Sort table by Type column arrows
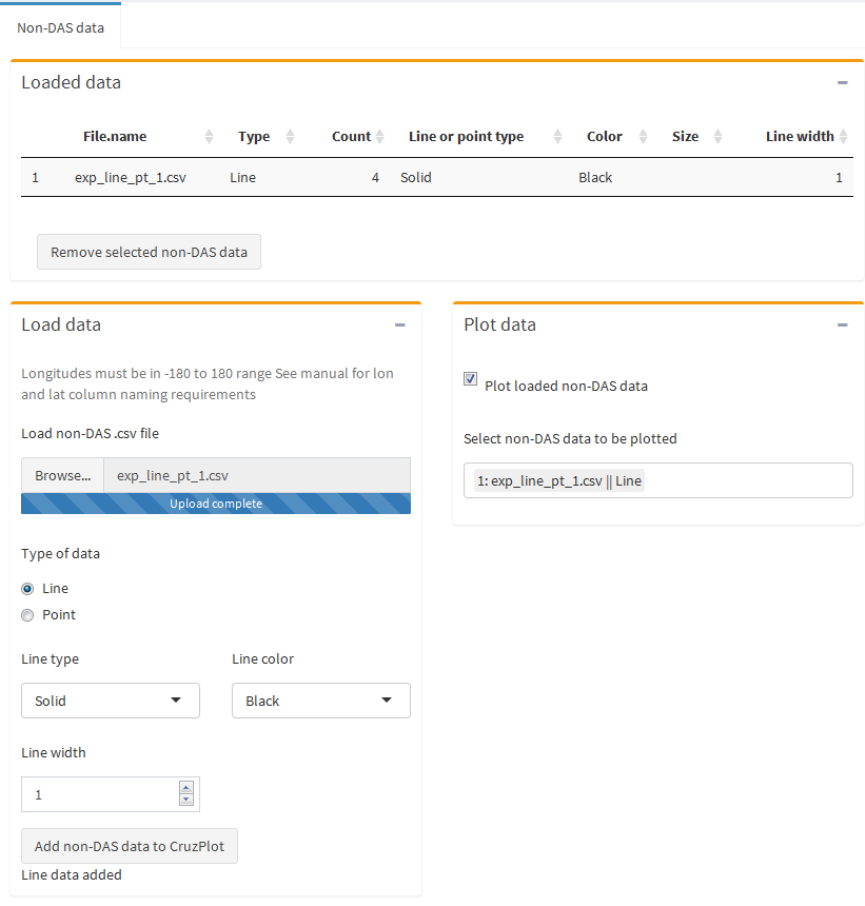Screen dimensions: 865x906 tap(290, 136)
